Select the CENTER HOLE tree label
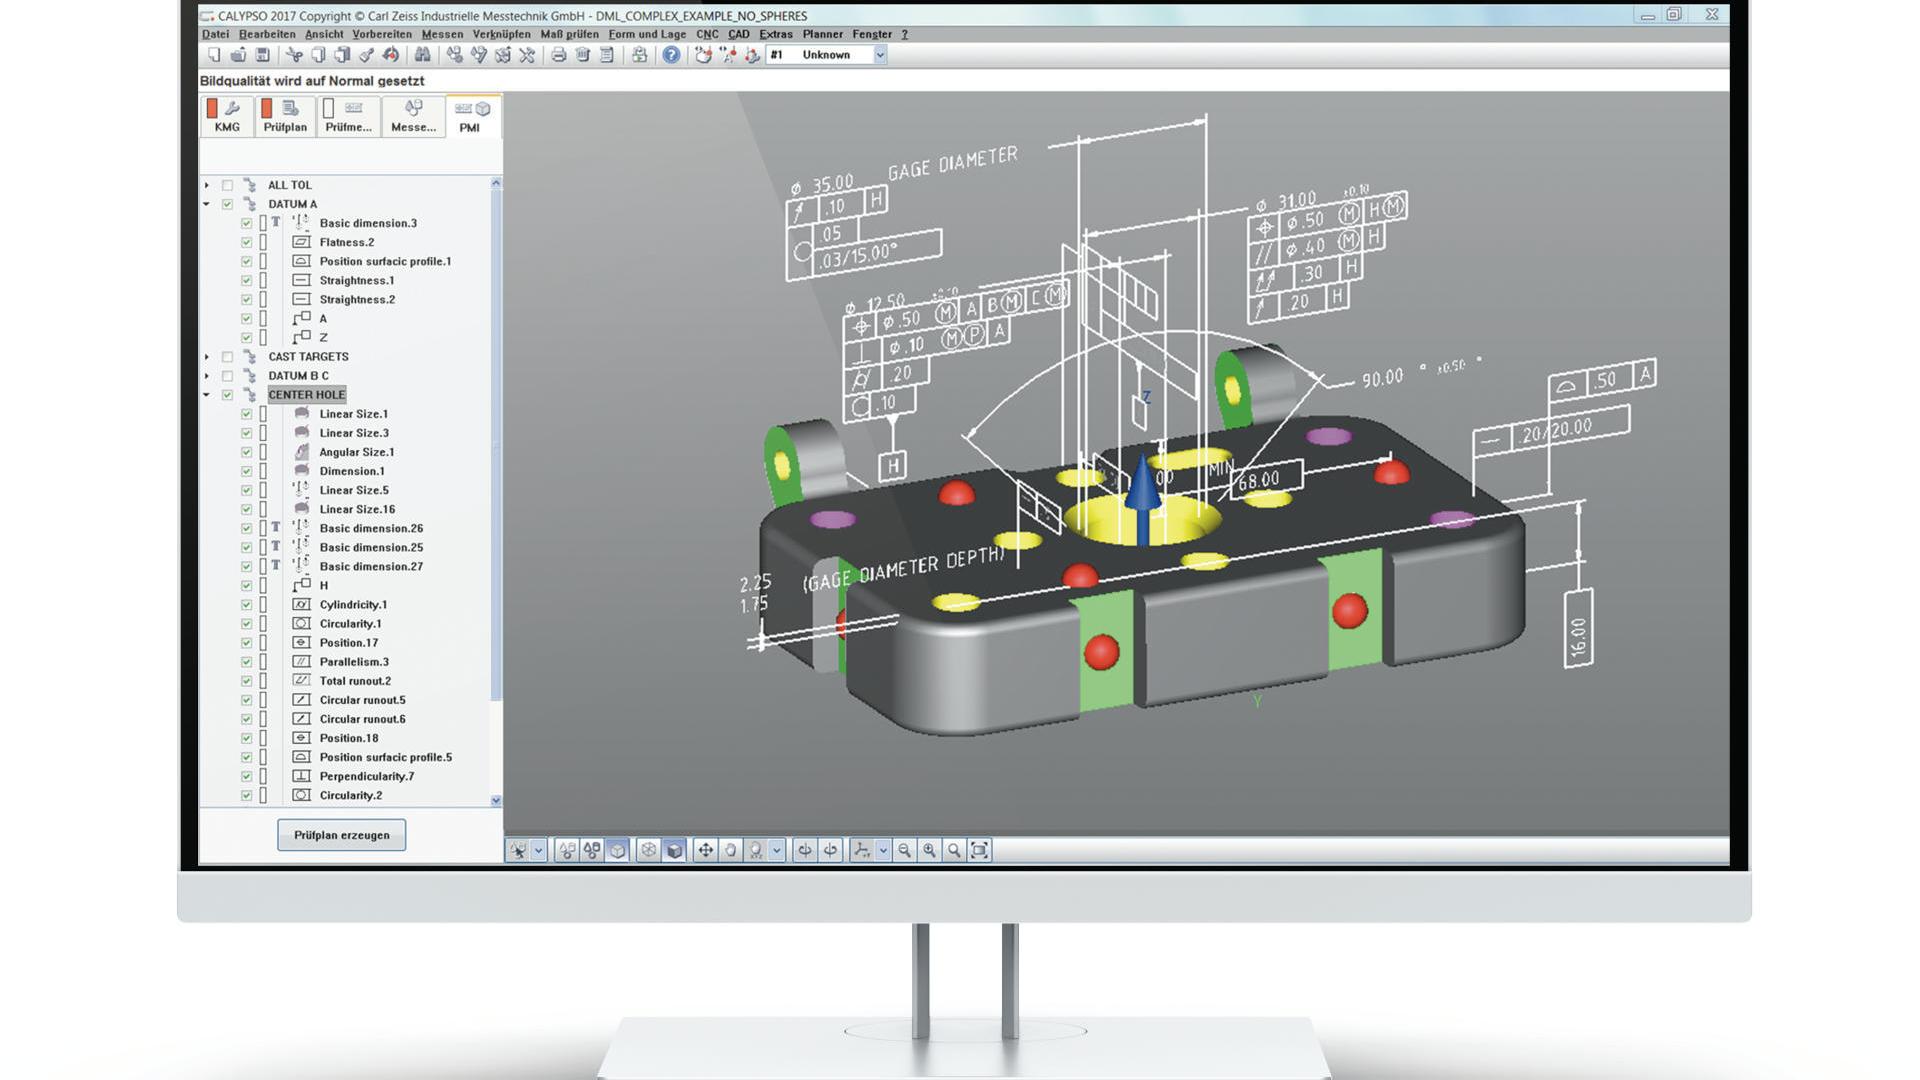The width and height of the screenshot is (1920, 1080). tap(307, 395)
